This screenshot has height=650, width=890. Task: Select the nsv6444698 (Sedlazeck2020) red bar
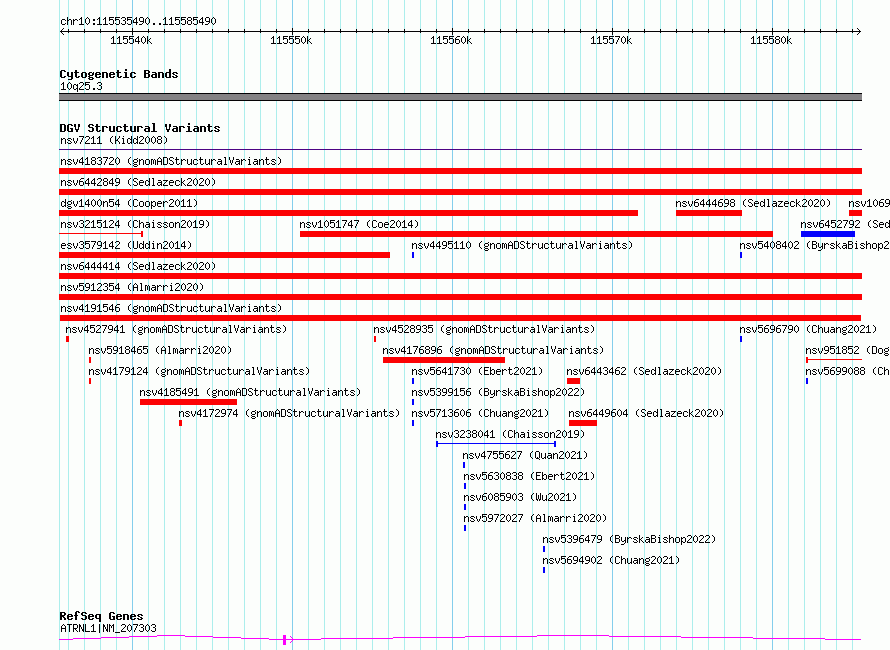[x=709, y=213]
